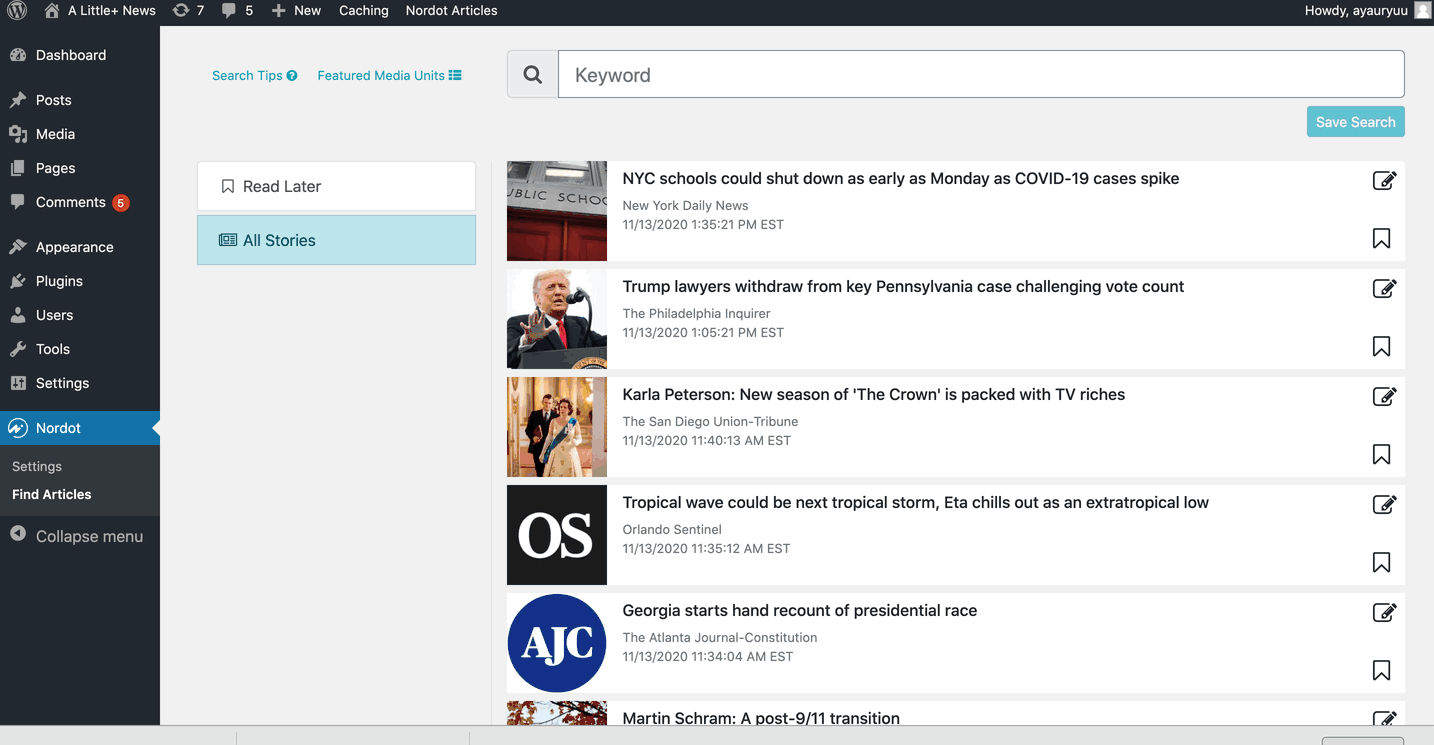The width and height of the screenshot is (1434, 745).
Task: Click the user avatar icon
Action: (1422, 11)
